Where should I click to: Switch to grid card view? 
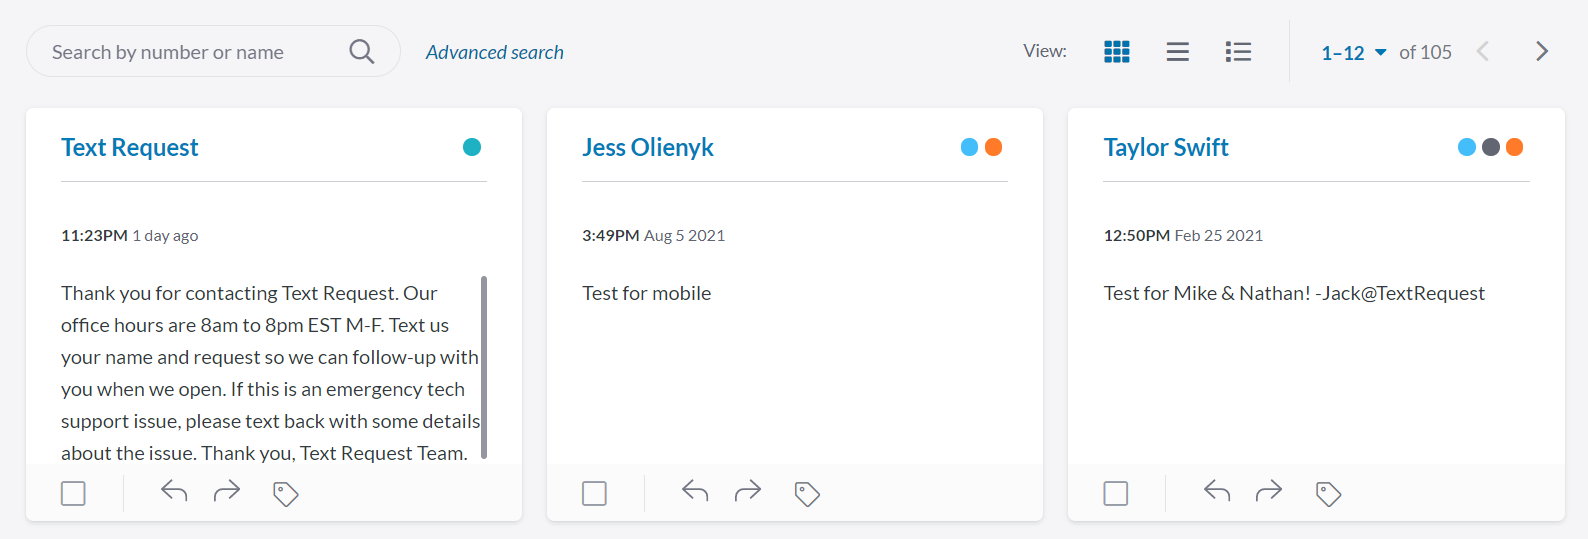click(x=1116, y=52)
